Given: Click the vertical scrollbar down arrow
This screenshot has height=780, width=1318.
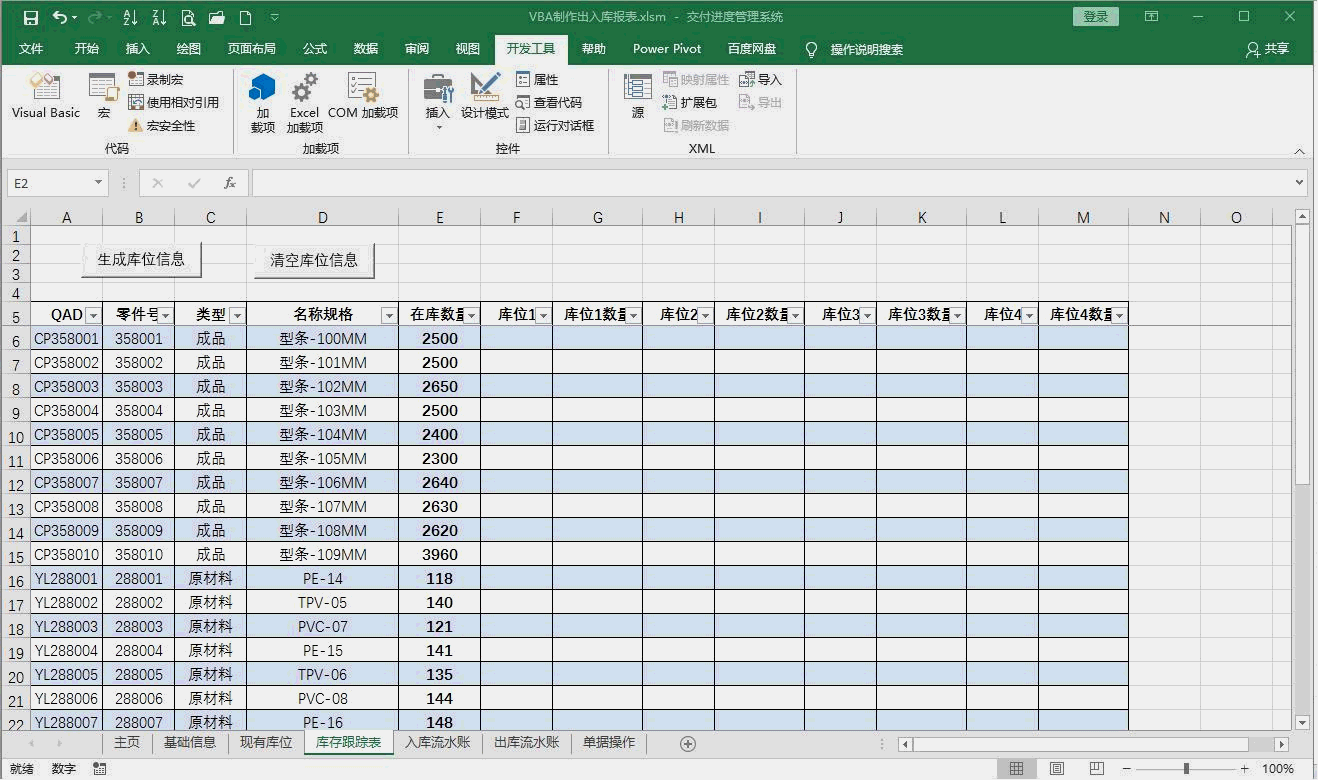Looking at the screenshot, I should tap(1302, 722).
